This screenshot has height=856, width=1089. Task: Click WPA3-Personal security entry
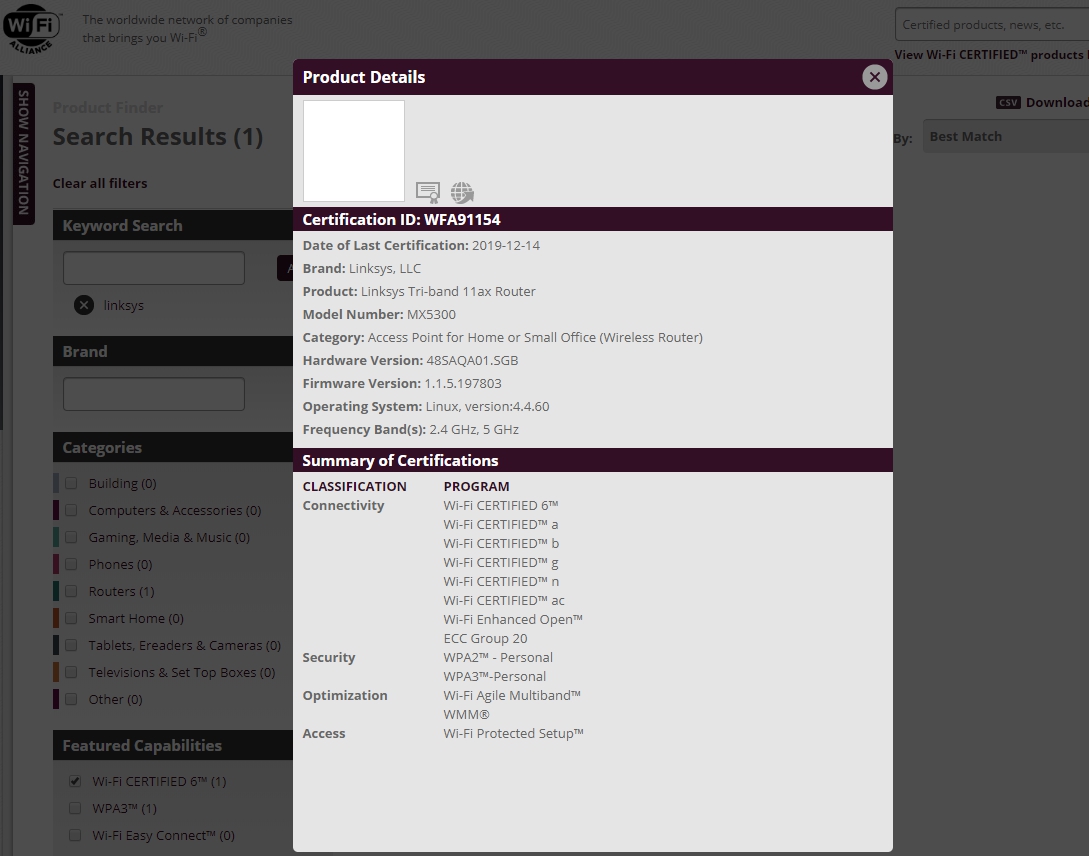pyautogui.click(x=494, y=676)
